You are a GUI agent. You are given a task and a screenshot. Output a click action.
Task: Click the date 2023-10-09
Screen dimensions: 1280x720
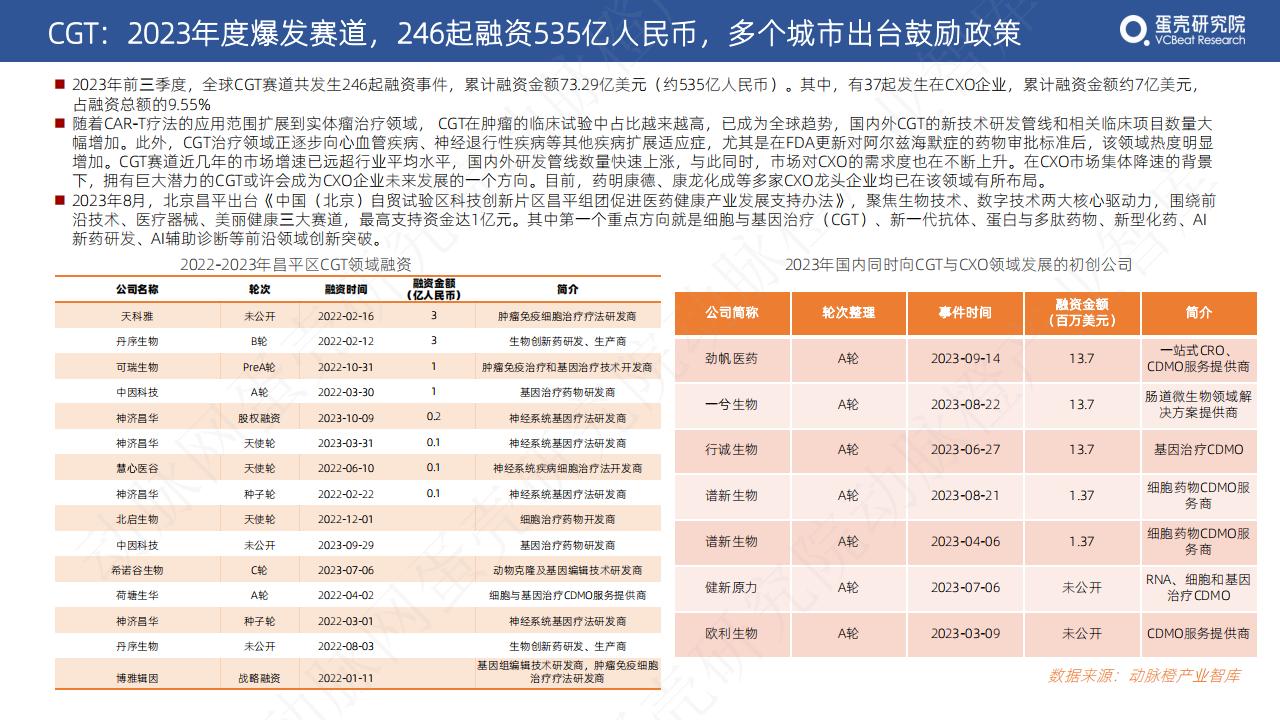(346, 417)
